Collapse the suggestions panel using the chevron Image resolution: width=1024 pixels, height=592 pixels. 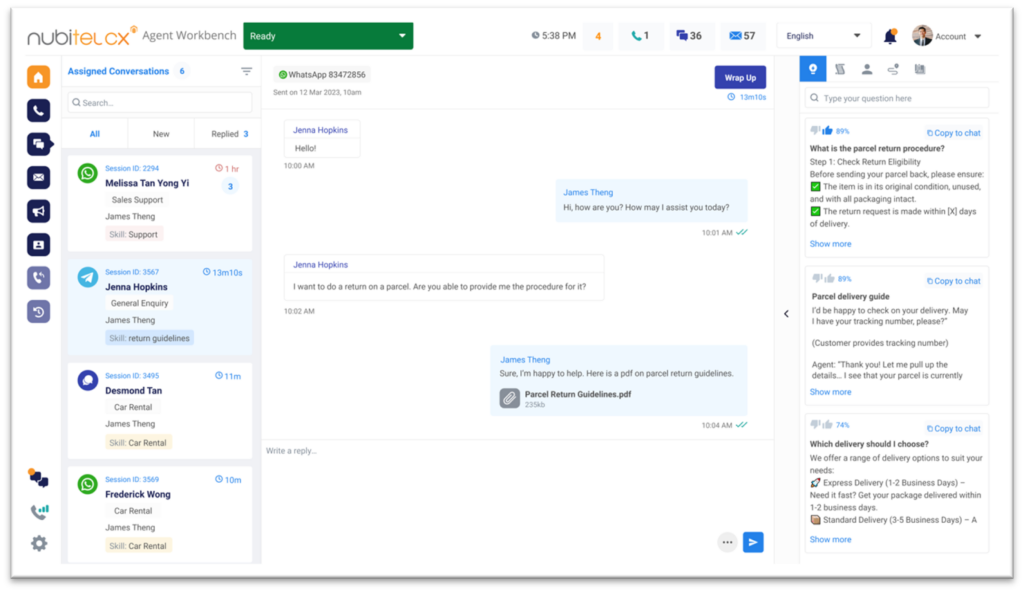787,313
